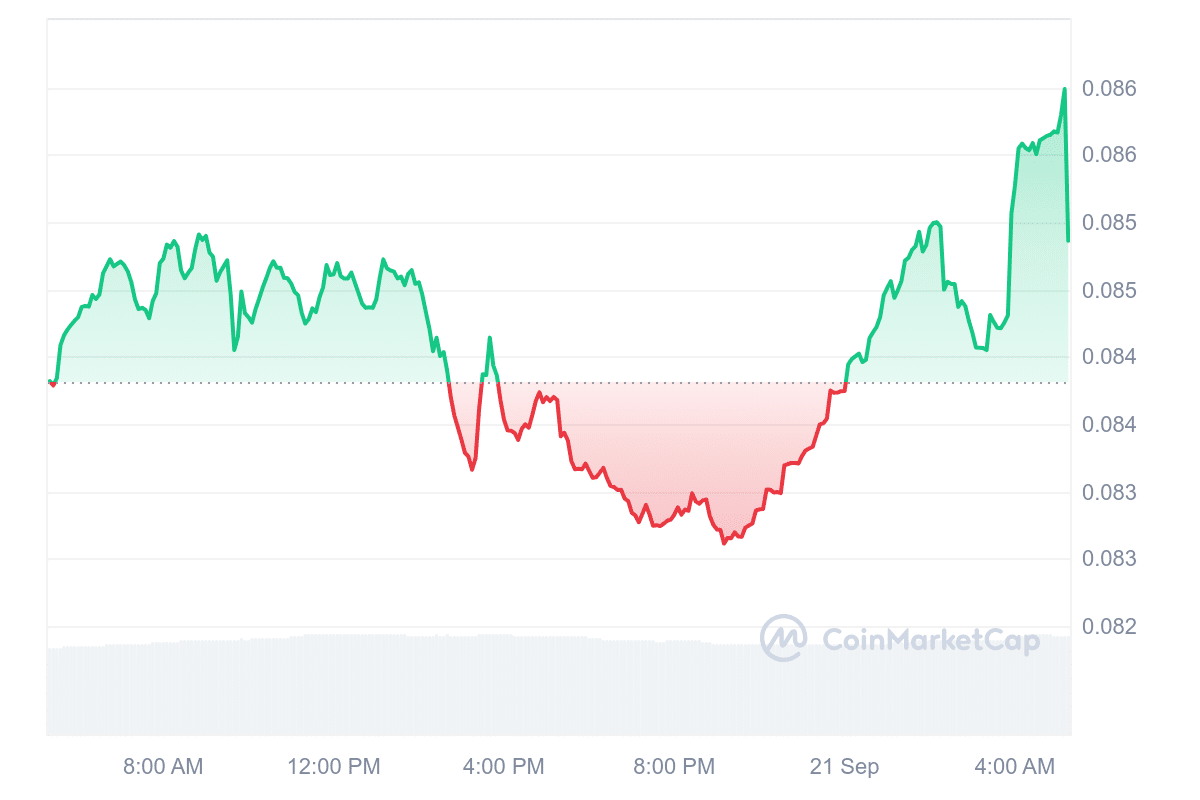Click the lowest point of the red price line
The width and height of the screenshot is (1200, 800).
click(x=724, y=543)
